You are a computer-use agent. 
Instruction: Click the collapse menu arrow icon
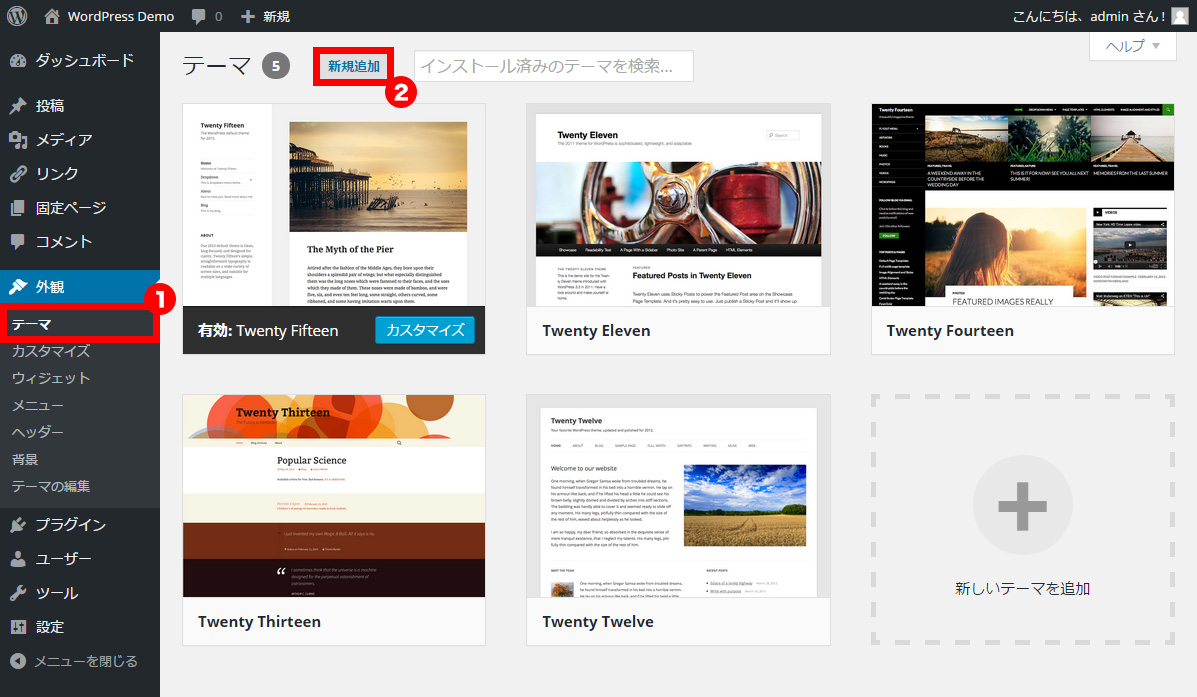[18, 661]
